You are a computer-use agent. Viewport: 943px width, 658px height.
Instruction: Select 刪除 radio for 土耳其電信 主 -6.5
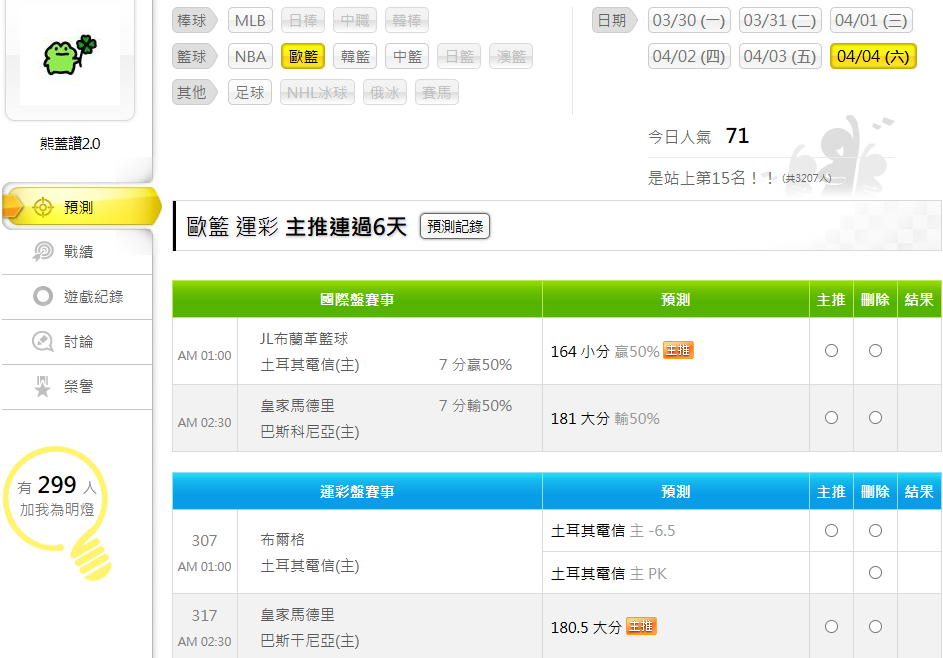[x=875, y=530]
